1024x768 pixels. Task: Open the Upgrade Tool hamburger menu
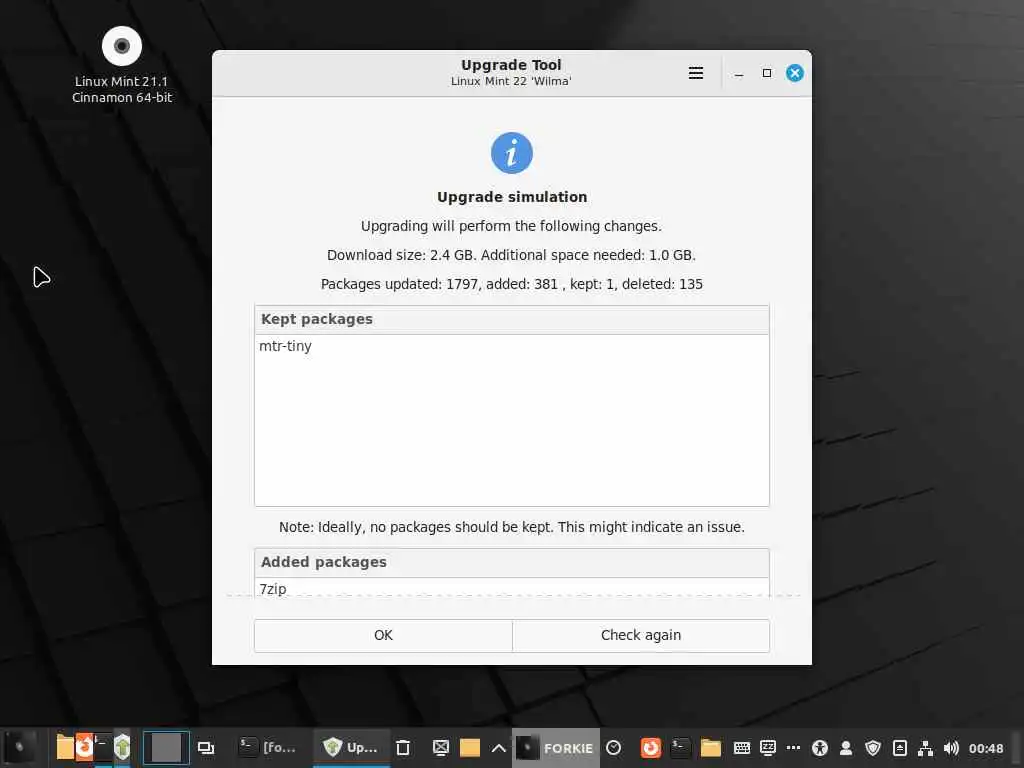[x=696, y=73]
